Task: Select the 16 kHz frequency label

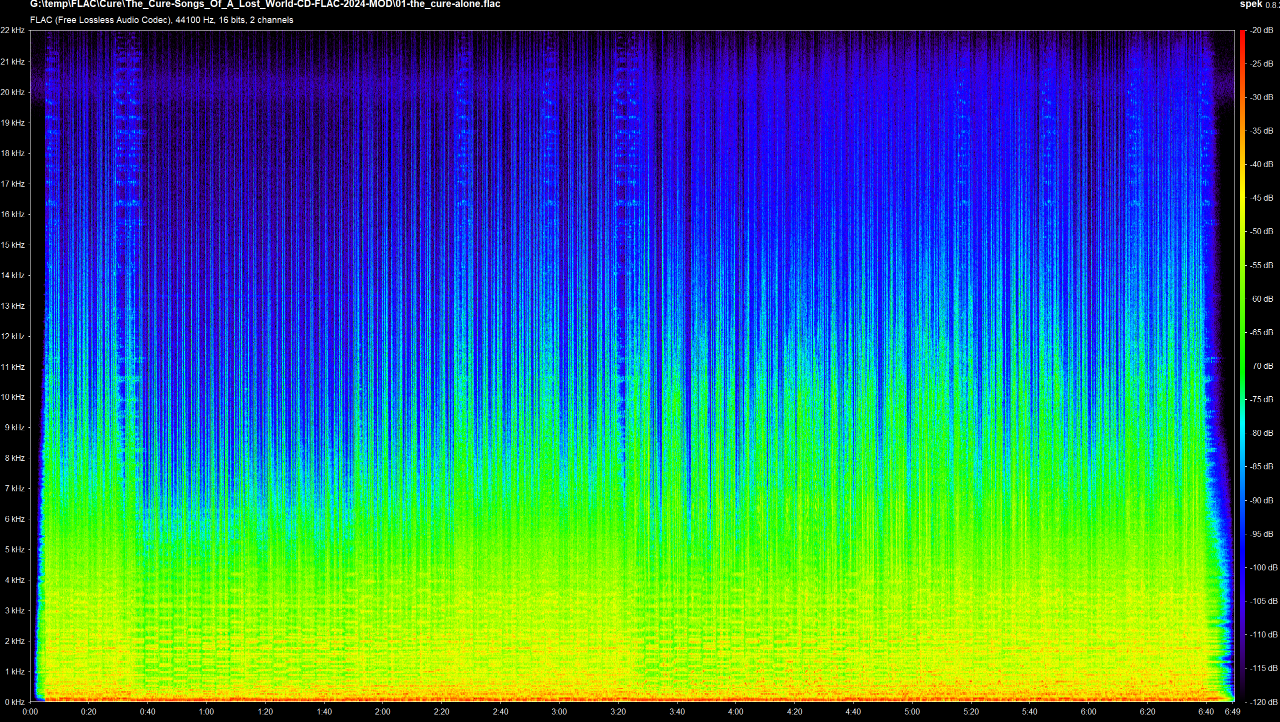Action: [x=13, y=214]
